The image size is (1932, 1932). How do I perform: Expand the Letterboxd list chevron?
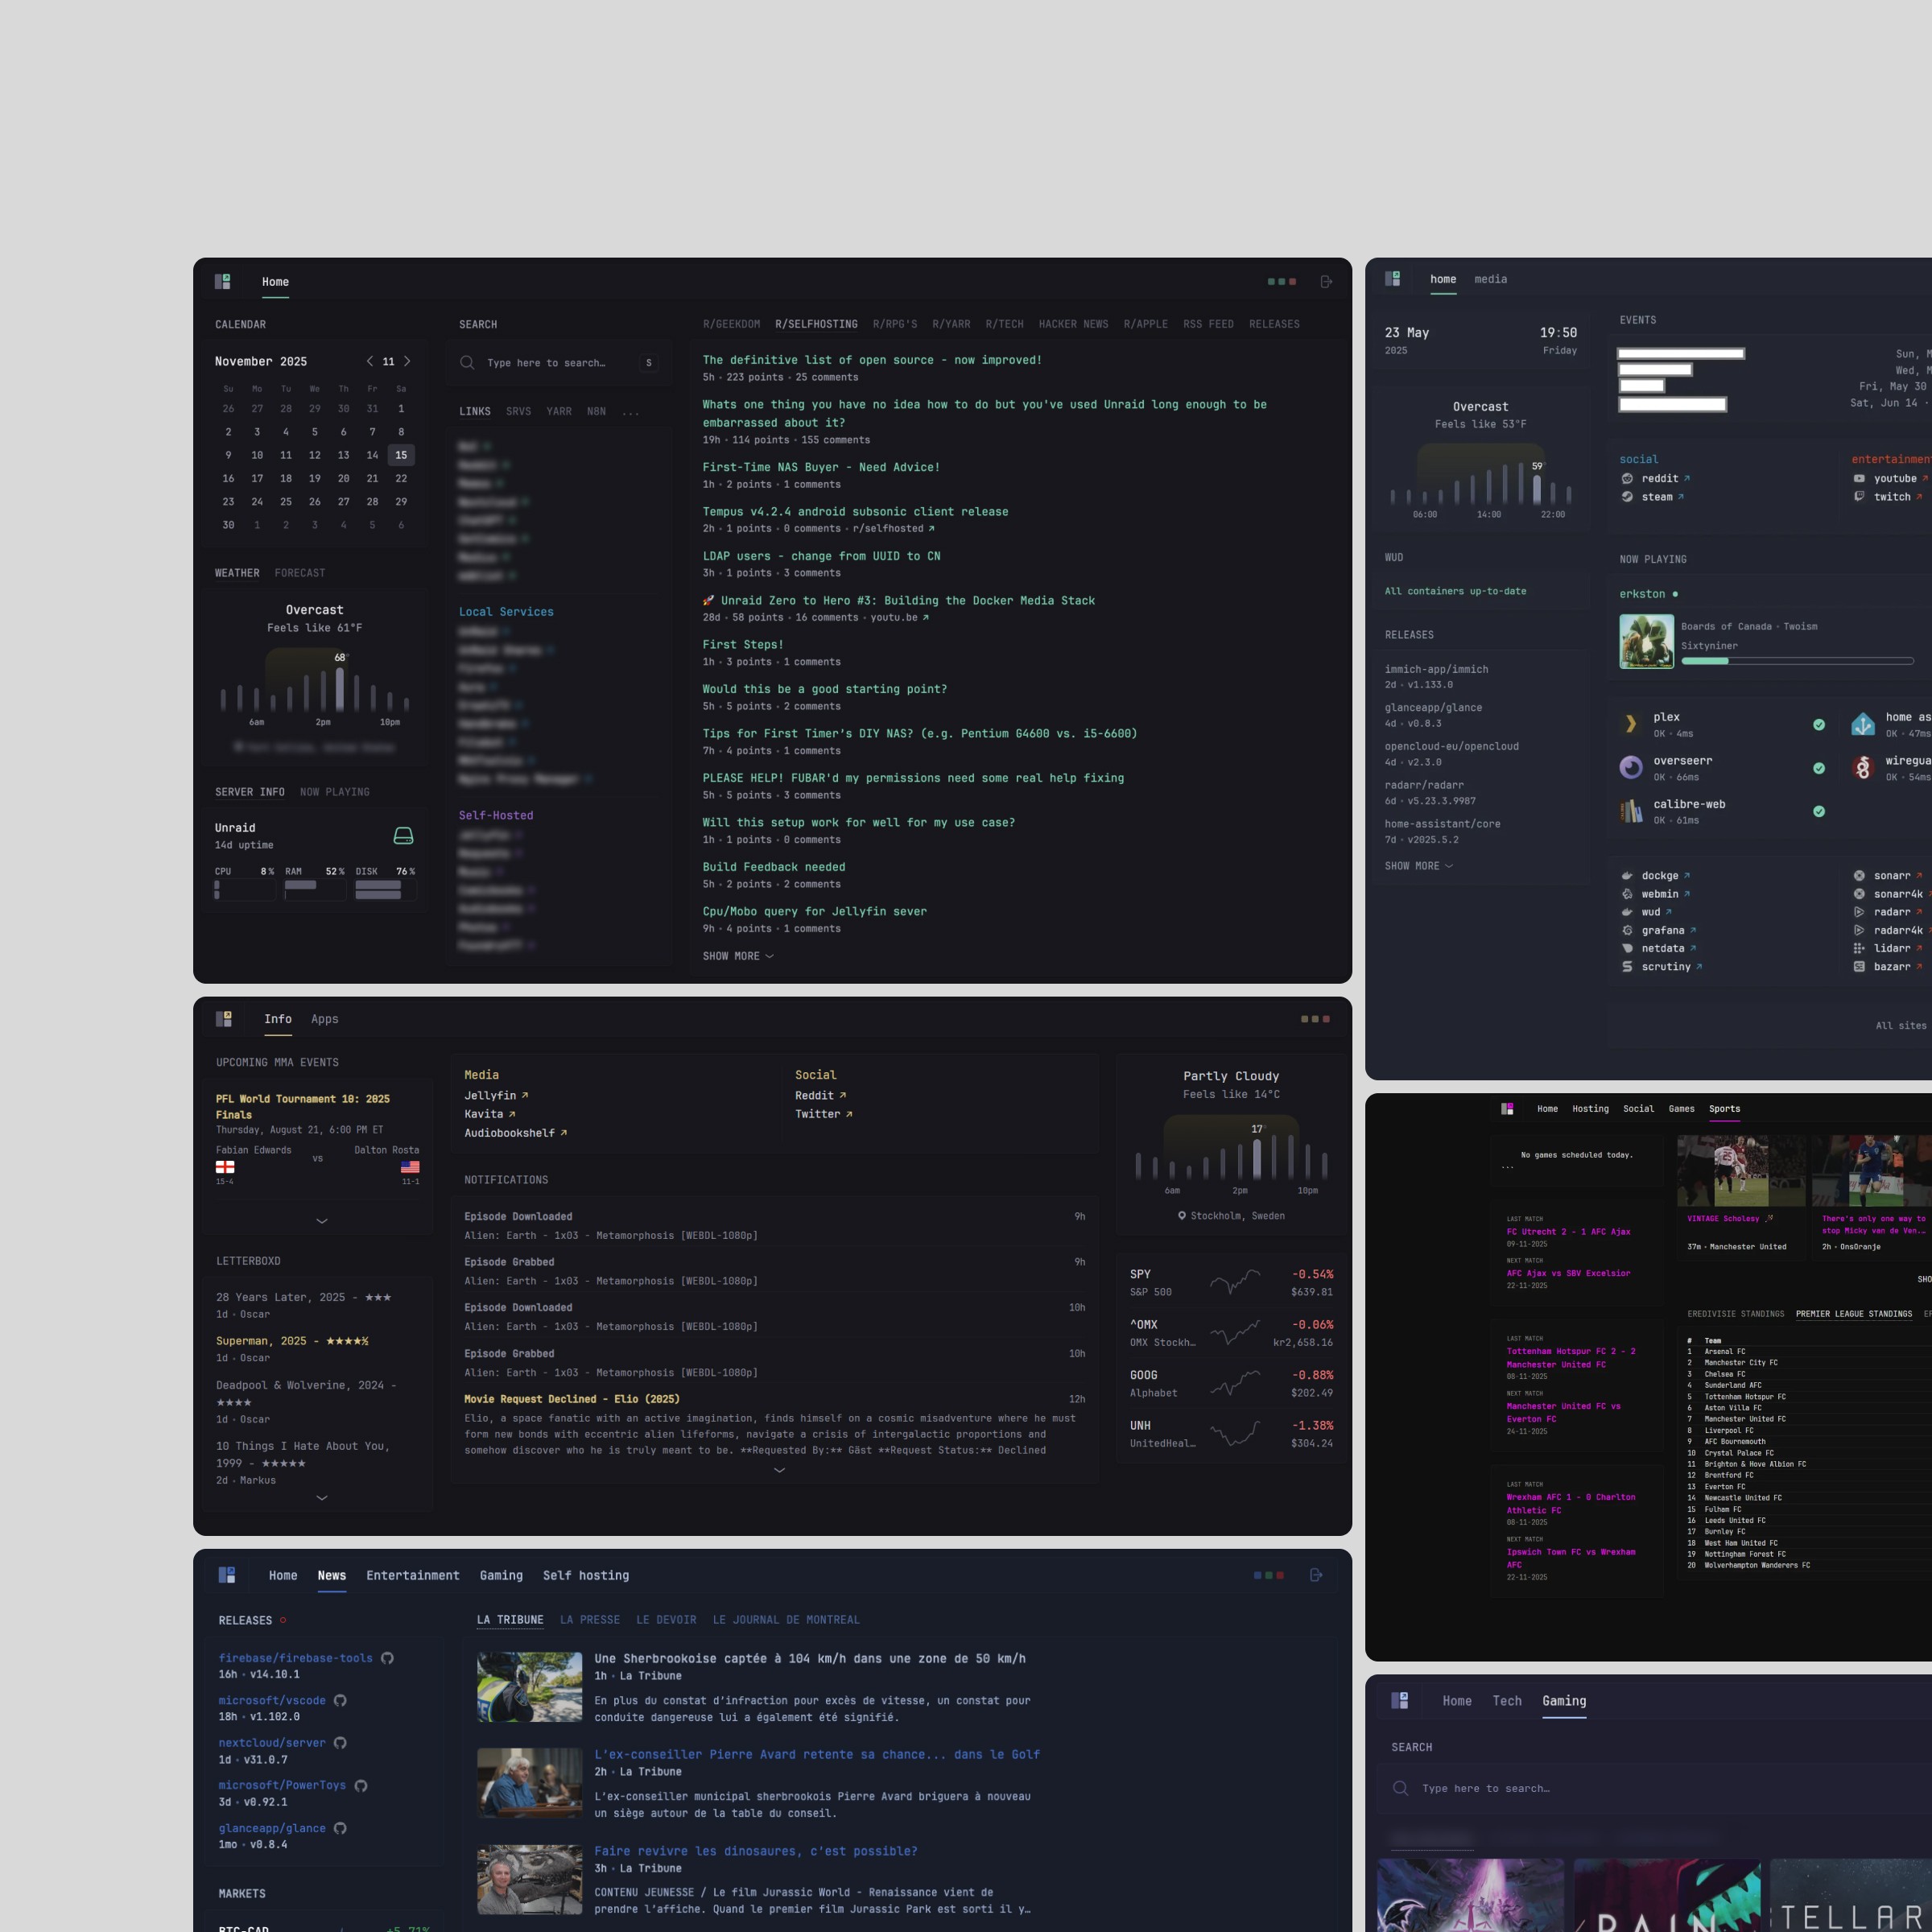click(321, 1498)
